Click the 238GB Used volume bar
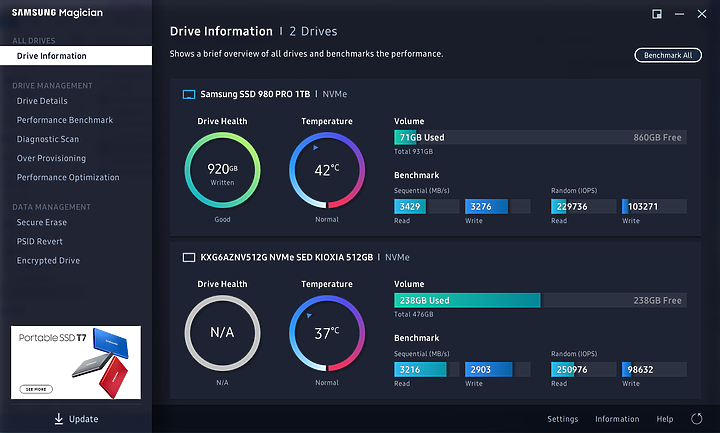 540,300
